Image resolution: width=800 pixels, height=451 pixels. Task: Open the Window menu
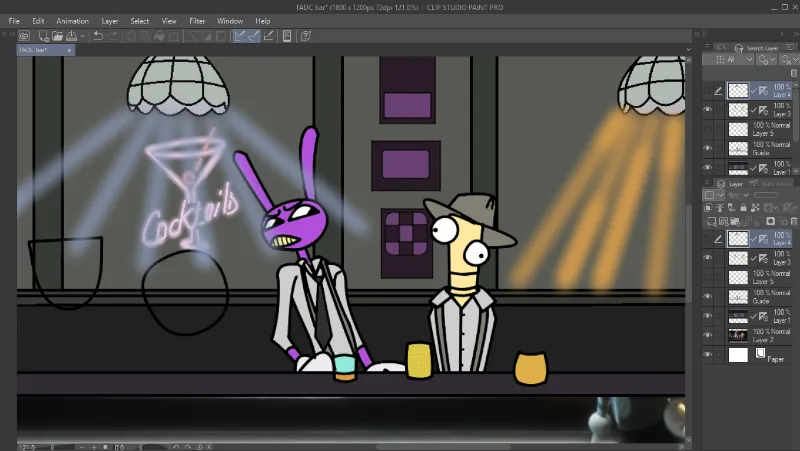230,21
